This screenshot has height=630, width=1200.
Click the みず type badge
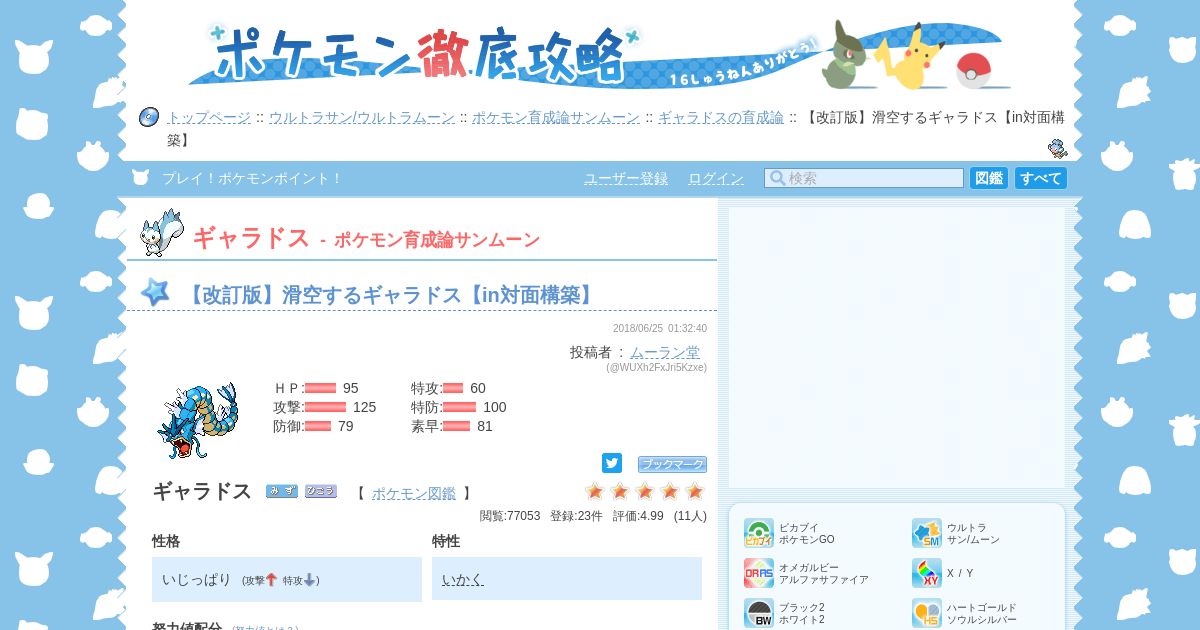coord(282,491)
